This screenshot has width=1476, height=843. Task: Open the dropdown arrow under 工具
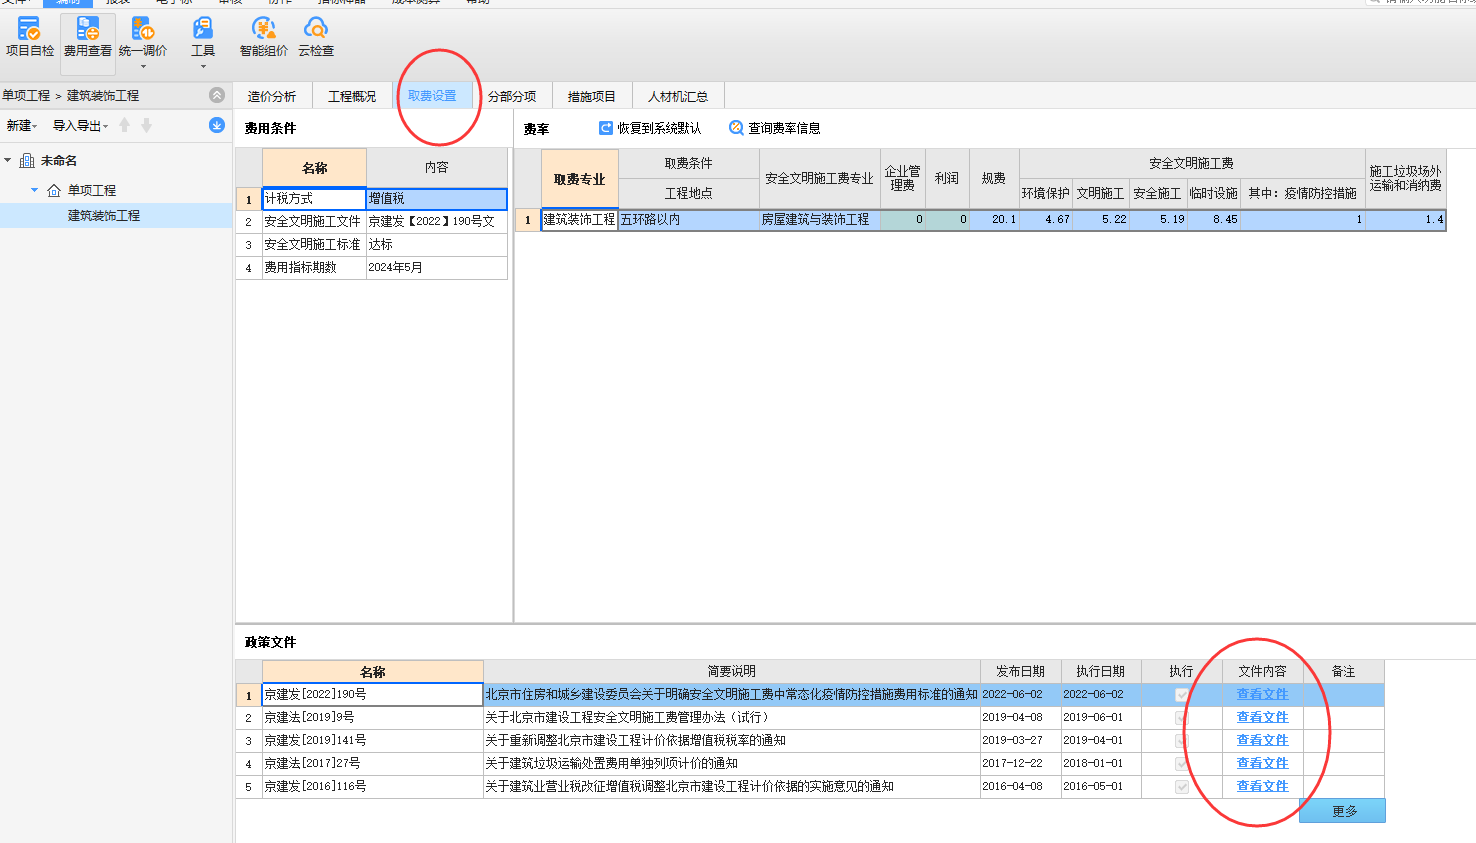pos(203,67)
